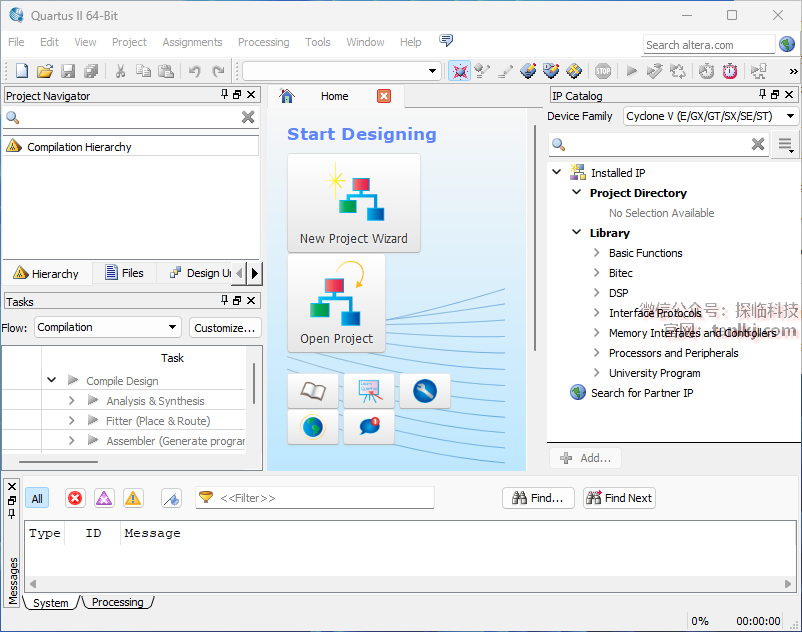Image resolution: width=802 pixels, height=632 pixels.
Task: Open the Device Family dropdown
Action: click(711, 116)
